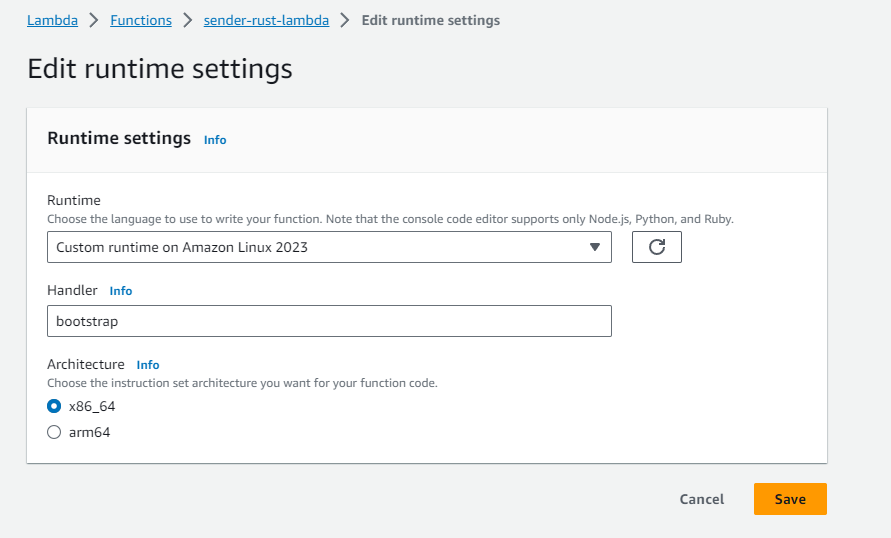The image size is (891, 538).
Task: Save the runtime settings
Action: pyautogui.click(x=790, y=499)
